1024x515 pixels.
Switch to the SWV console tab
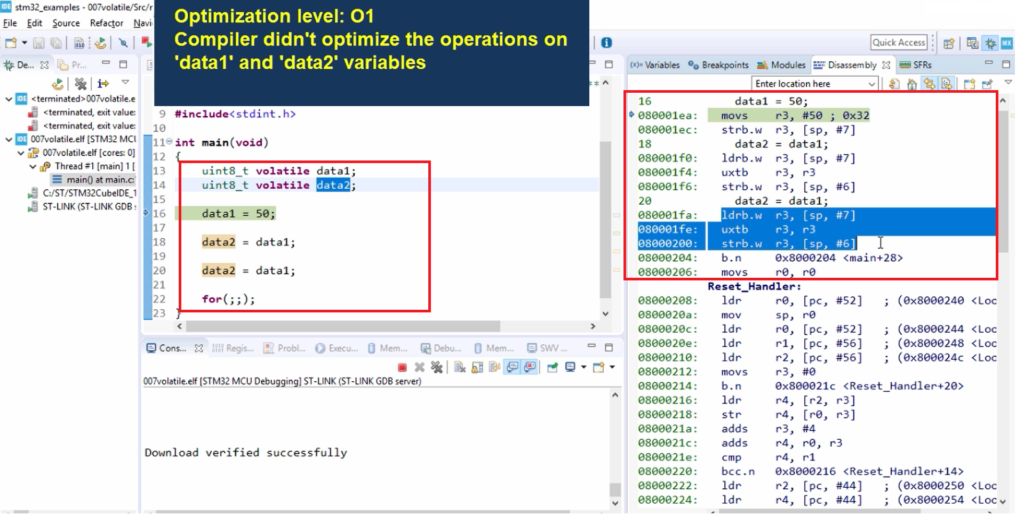[547, 348]
